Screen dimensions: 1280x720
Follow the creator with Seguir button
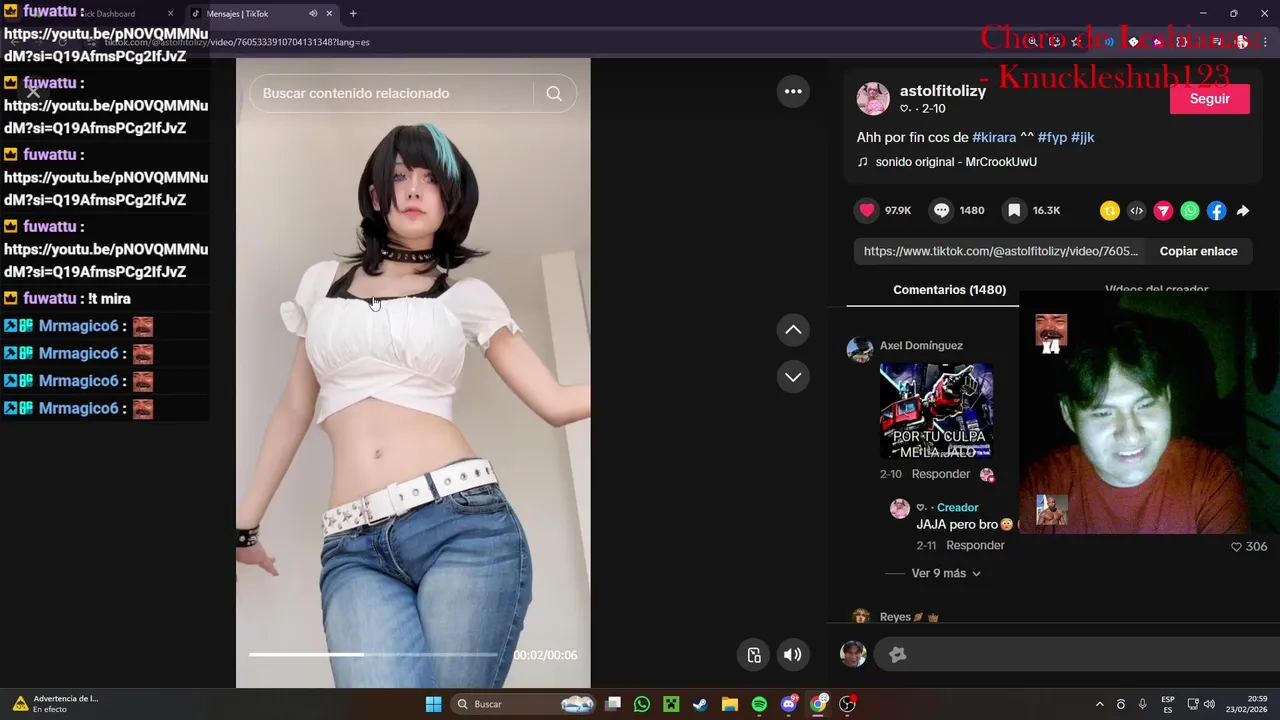(1209, 99)
